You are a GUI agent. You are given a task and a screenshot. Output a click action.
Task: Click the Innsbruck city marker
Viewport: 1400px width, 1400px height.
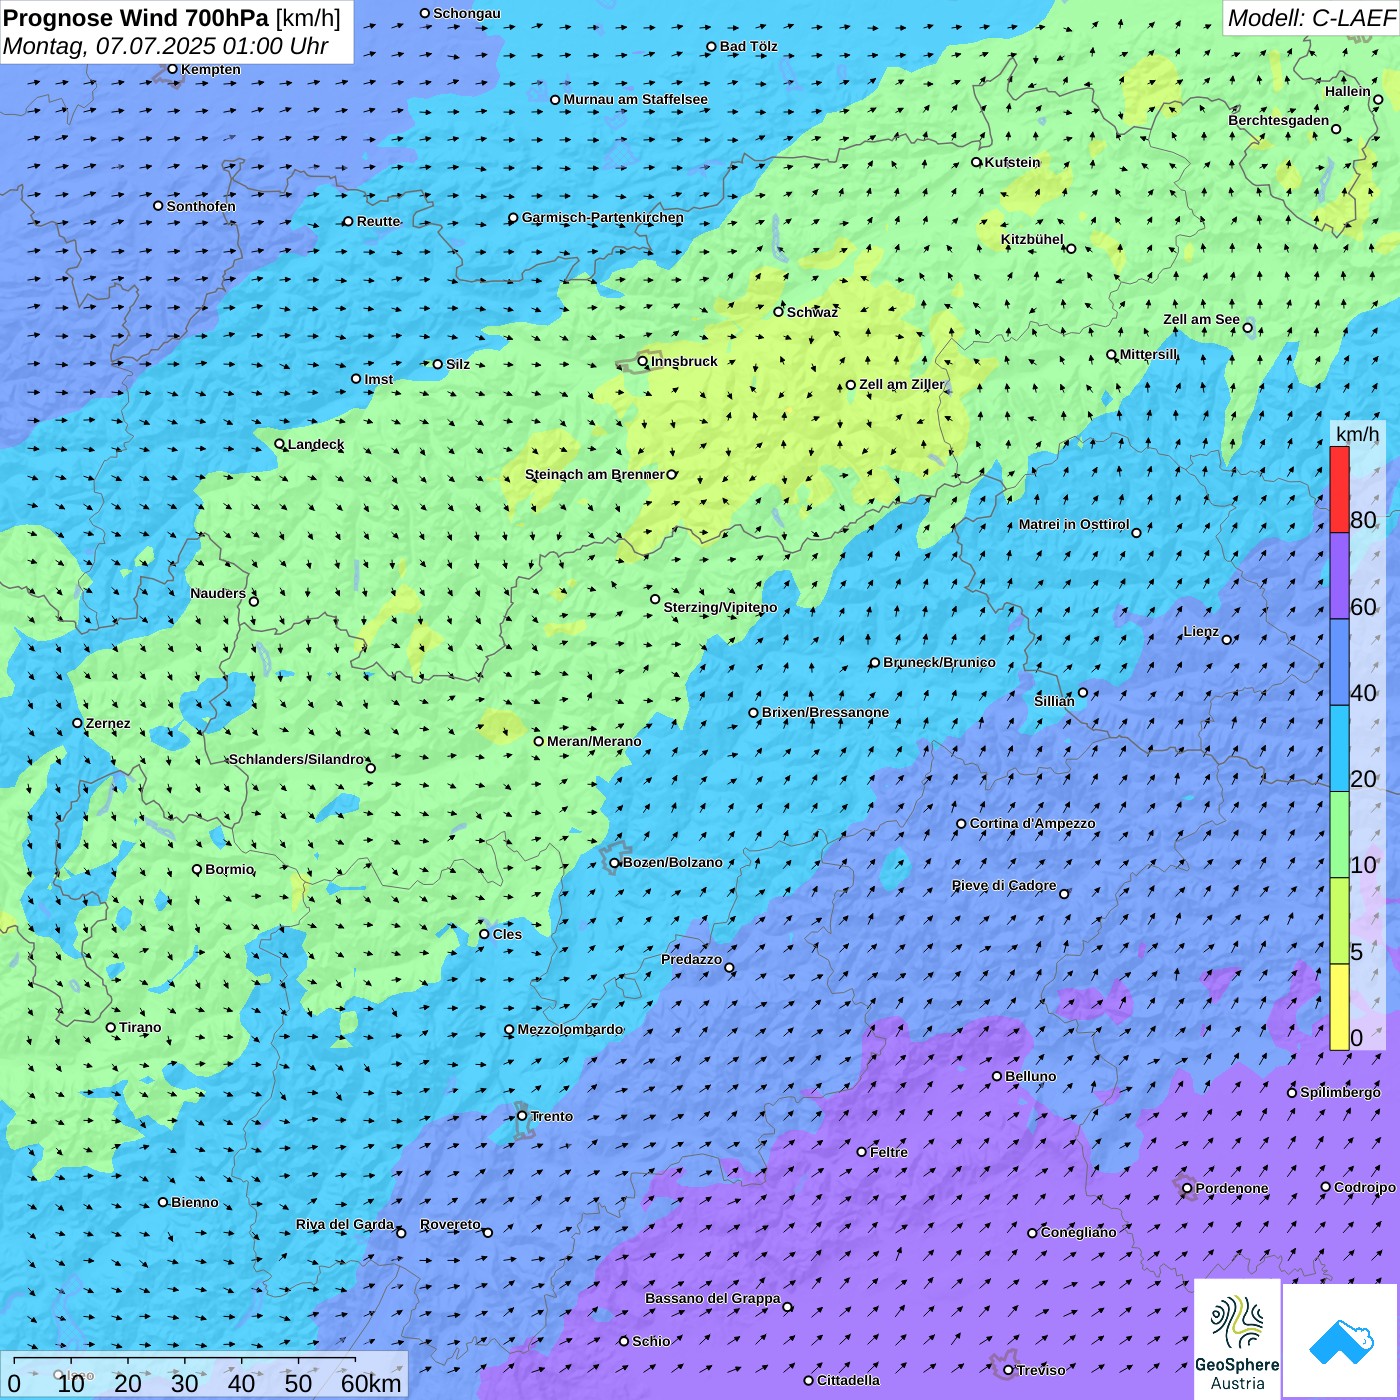[643, 362]
